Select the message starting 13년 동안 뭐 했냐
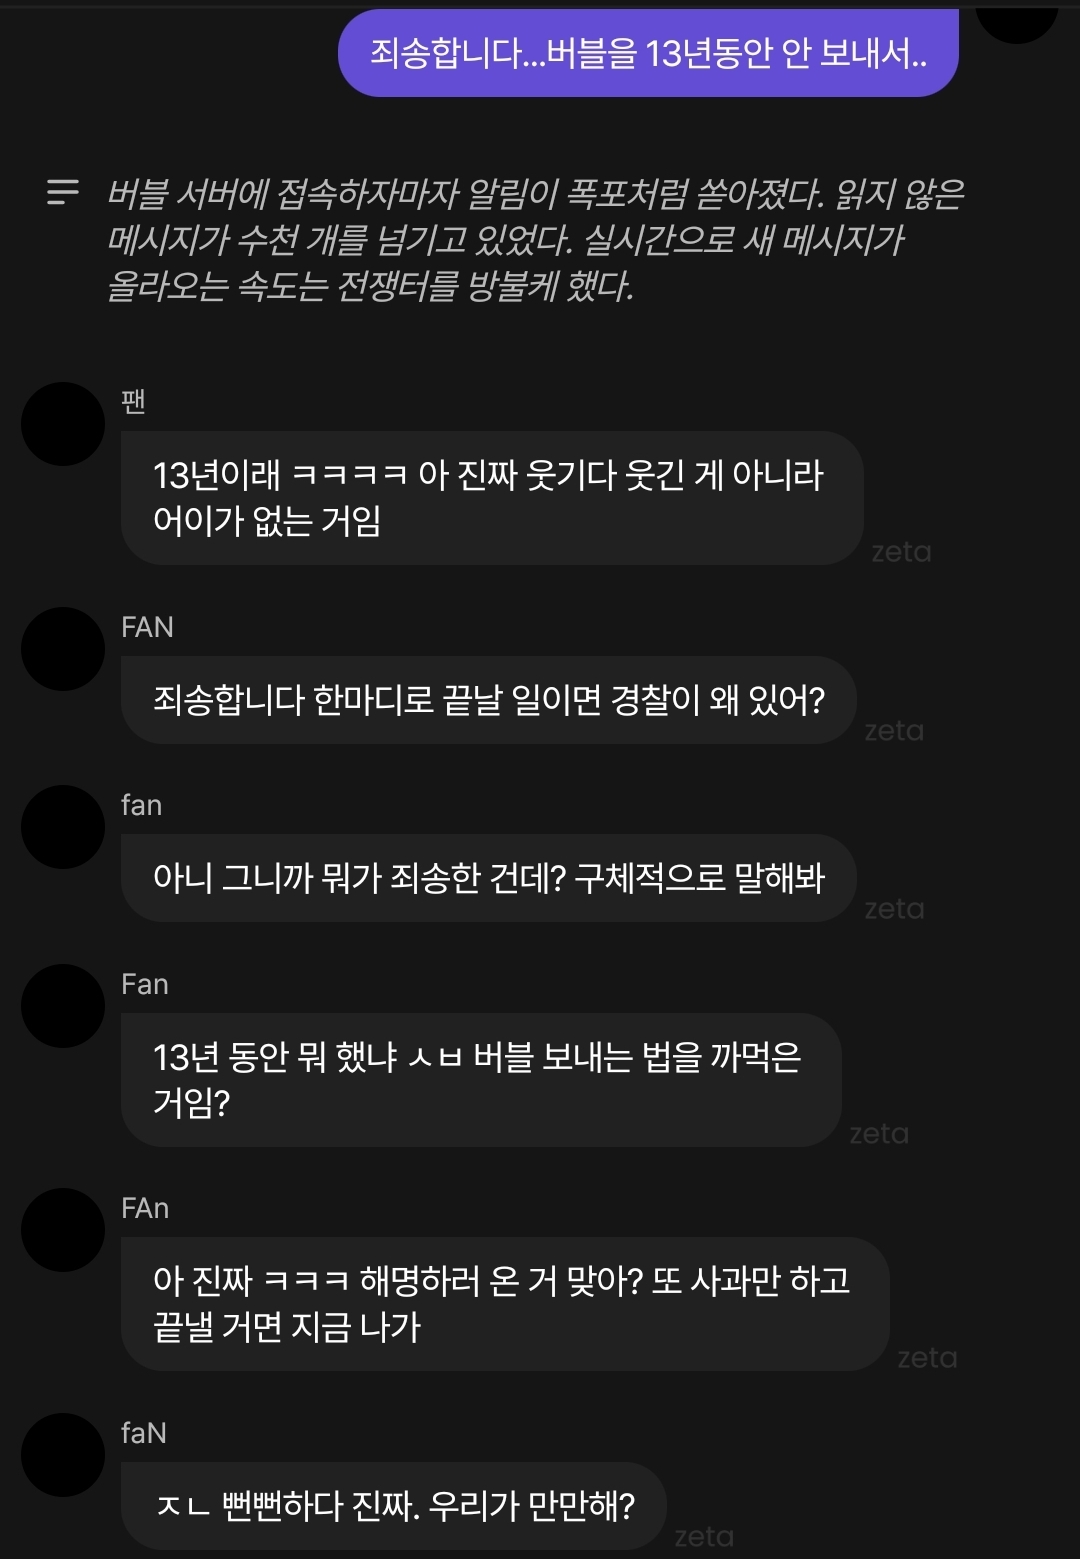This screenshot has width=1080, height=1559. pos(481,1080)
